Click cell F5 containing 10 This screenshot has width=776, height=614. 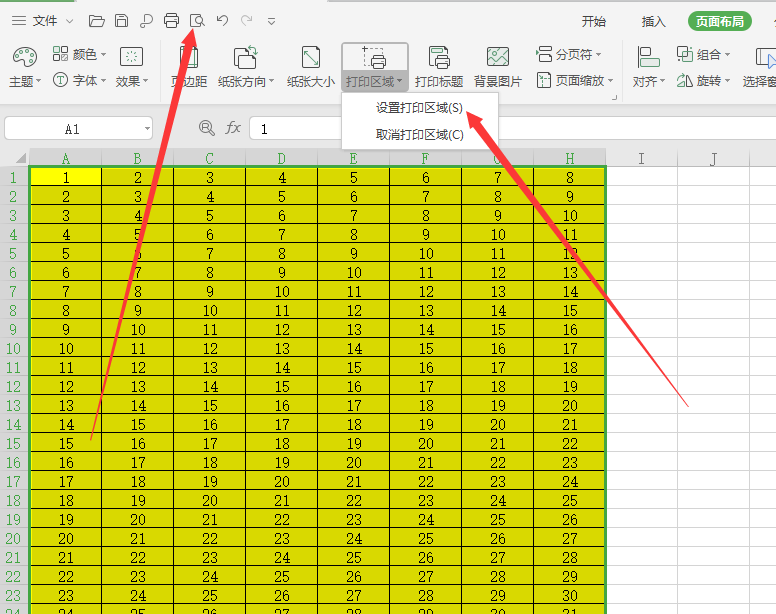click(426, 253)
